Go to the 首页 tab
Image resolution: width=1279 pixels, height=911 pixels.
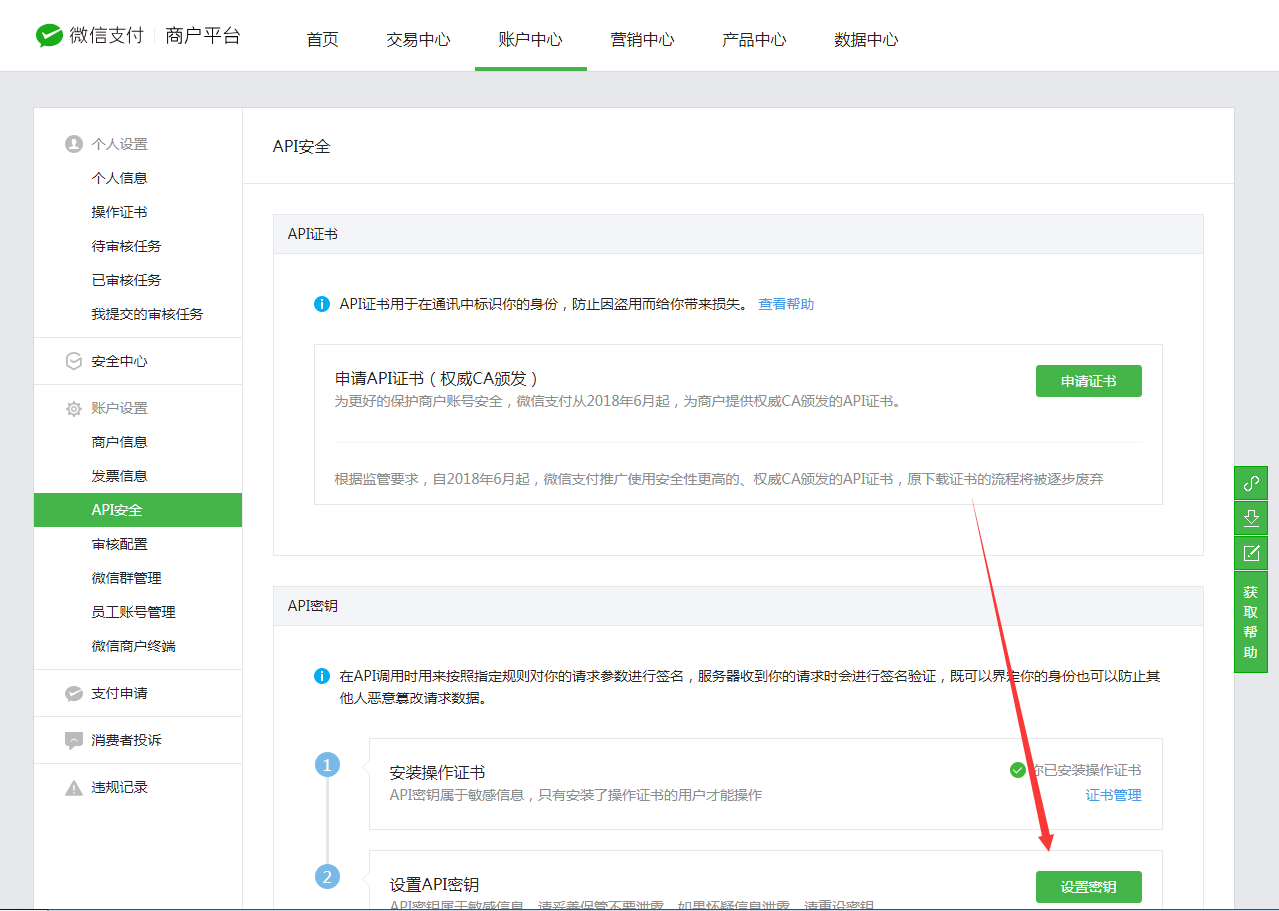(x=323, y=40)
